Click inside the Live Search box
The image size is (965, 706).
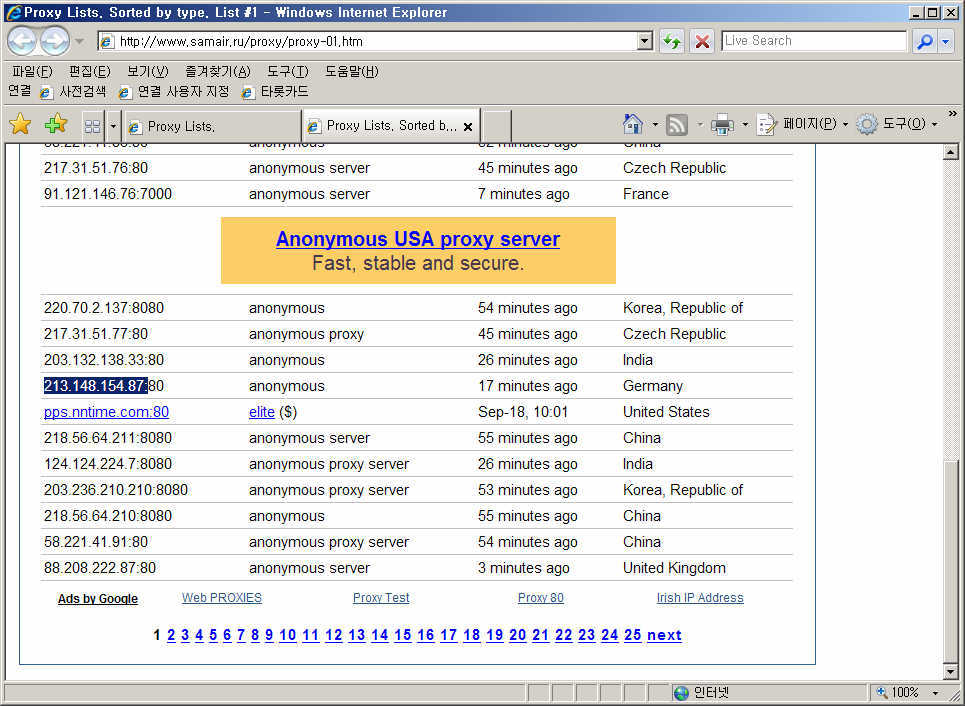pyautogui.click(x=813, y=41)
